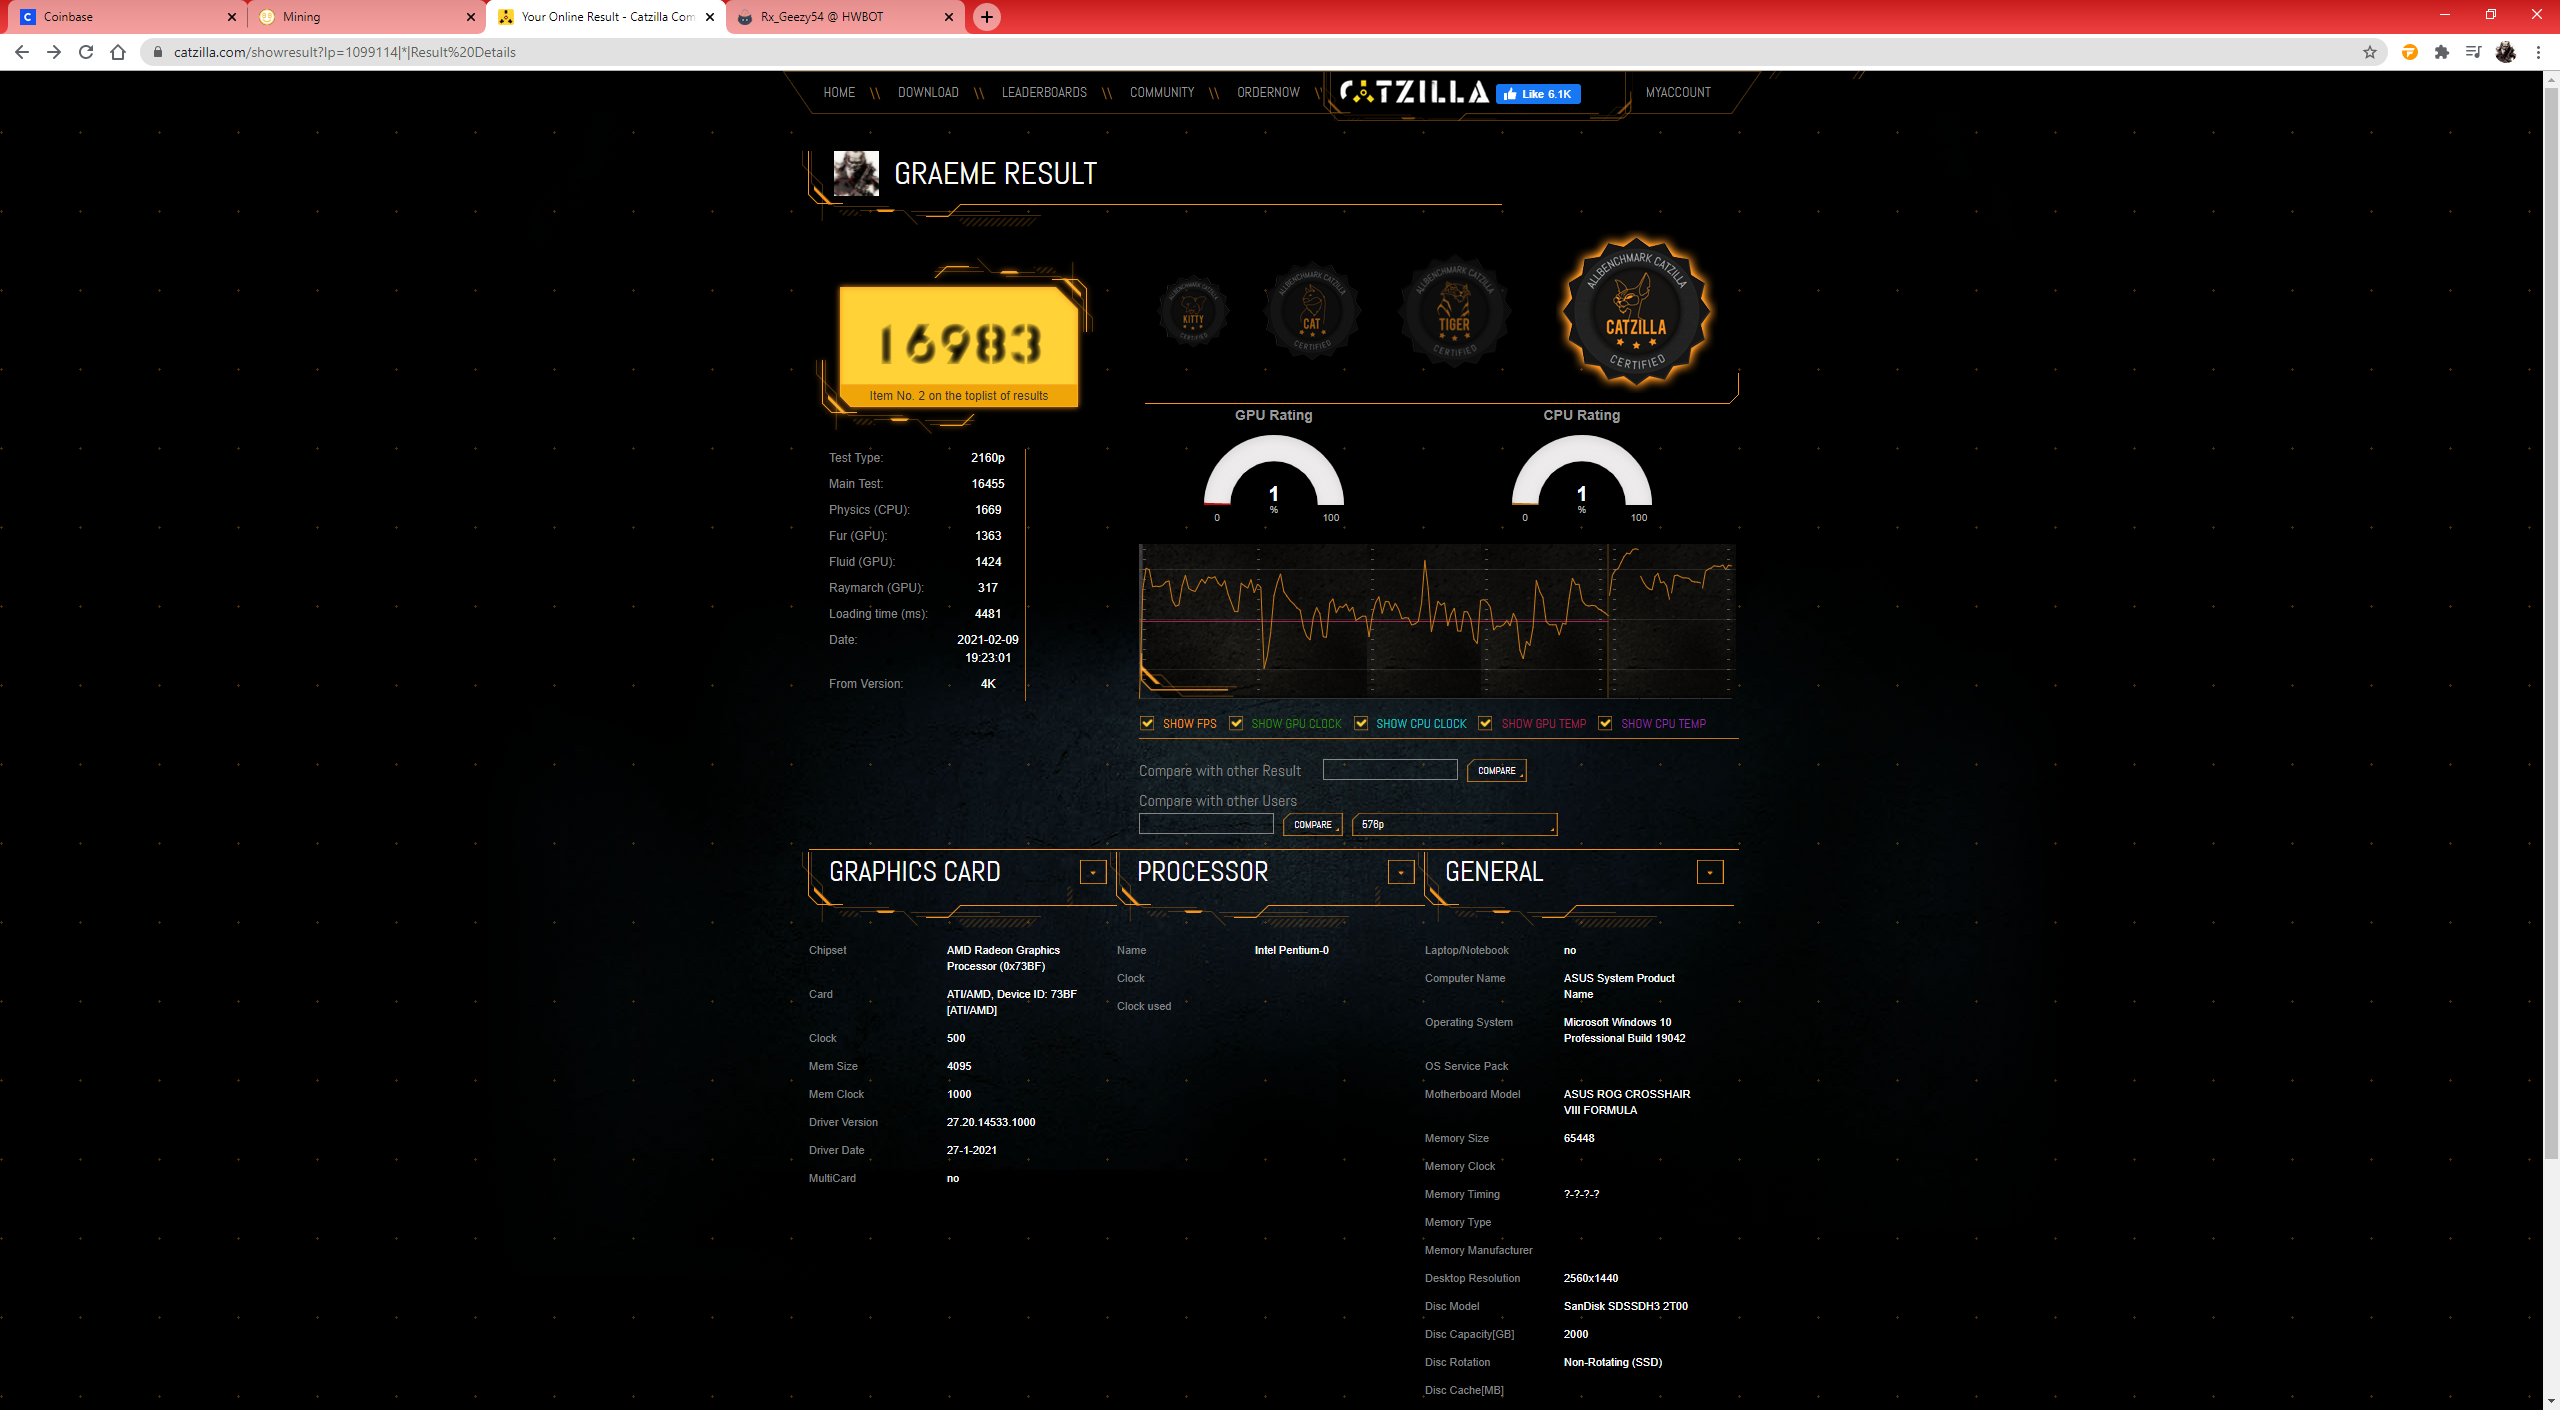
Task: Toggle Show CPU Clock checkbox
Action: coord(1361,723)
